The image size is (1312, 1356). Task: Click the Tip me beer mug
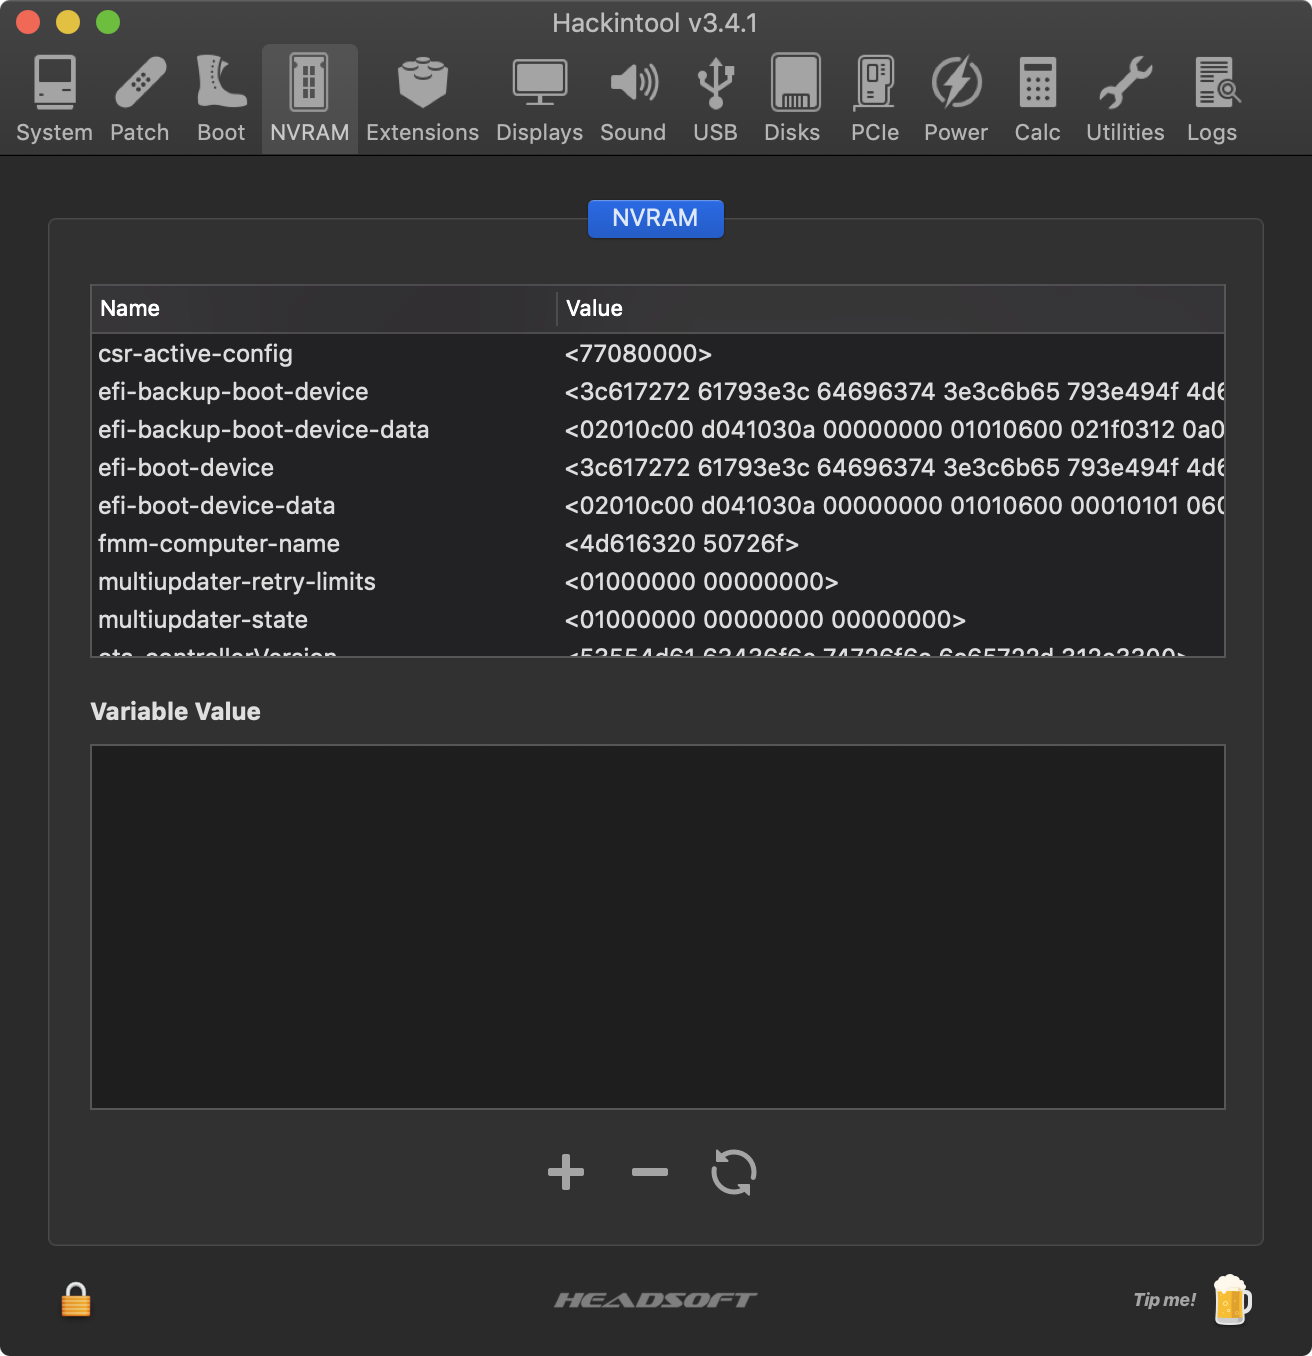pyautogui.click(x=1232, y=1299)
